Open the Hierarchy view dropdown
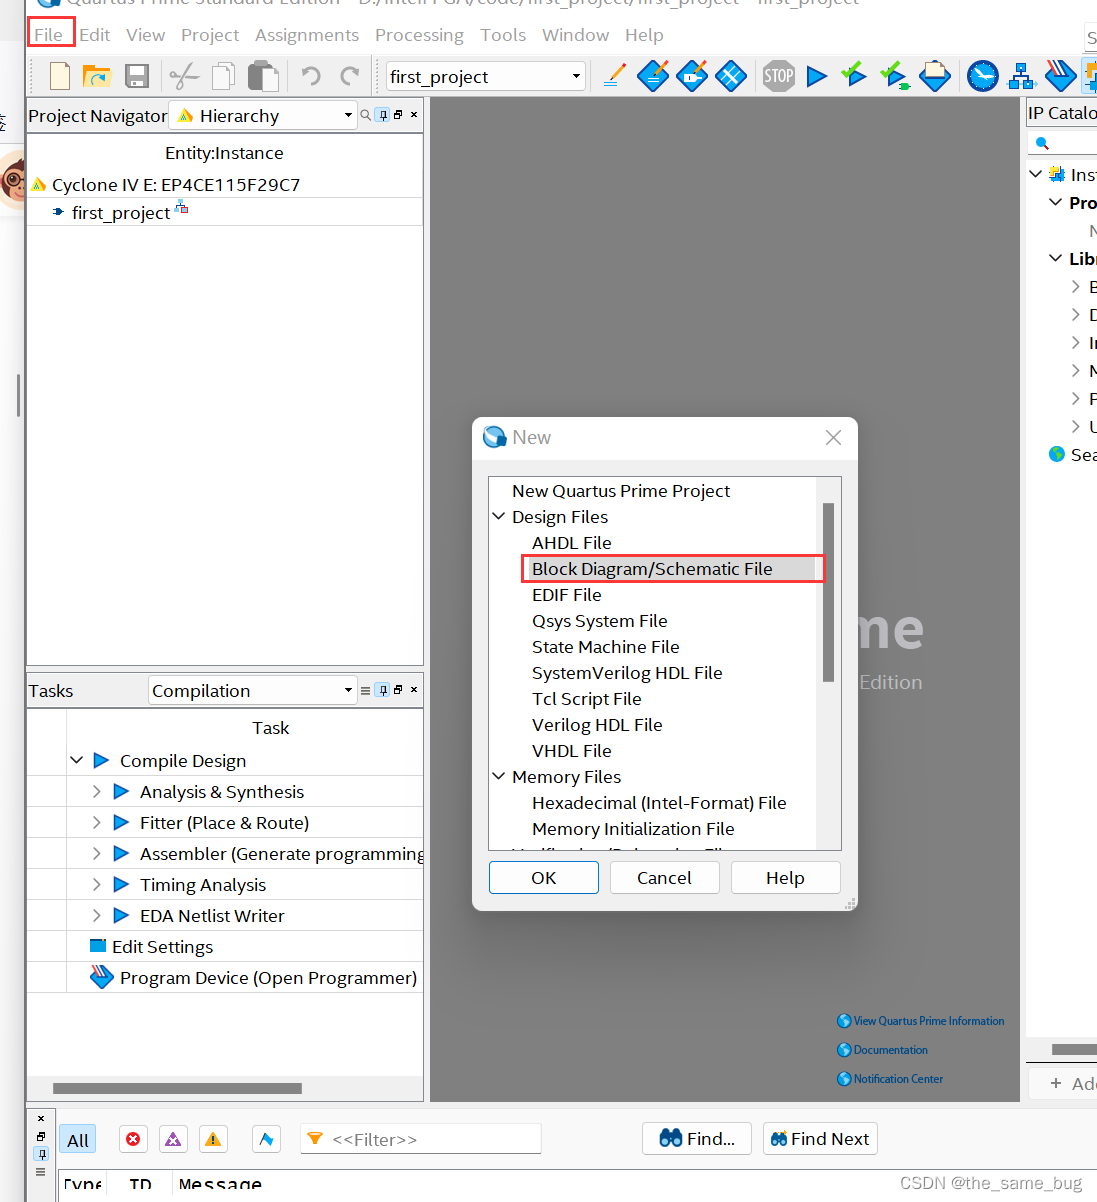This screenshot has height=1202, width=1097. [x=348, y=115]
